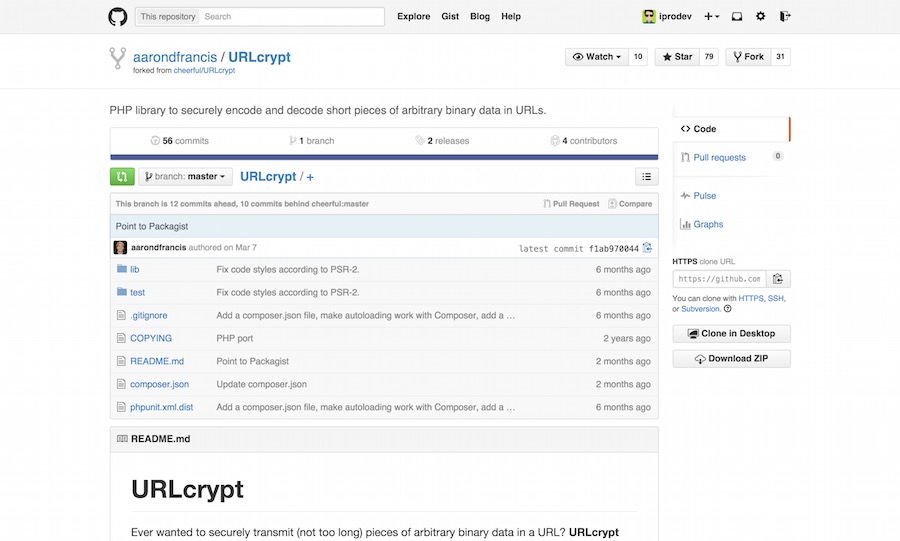Click the plus to create new file
This screenshot has width=900, height=541.
[x=310, y=177]
